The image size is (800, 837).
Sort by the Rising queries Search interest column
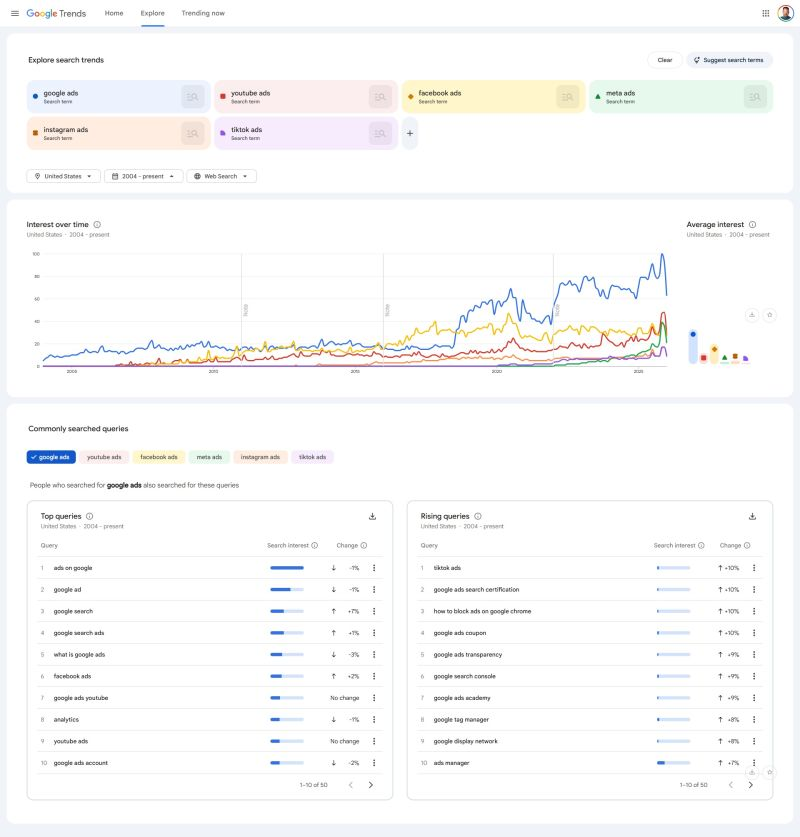(x=674, y=546)
